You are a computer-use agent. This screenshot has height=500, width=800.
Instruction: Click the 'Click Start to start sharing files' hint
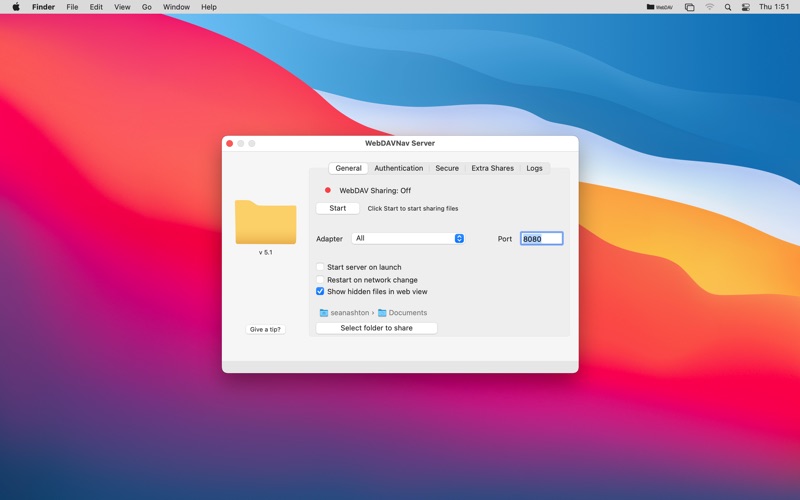click(x=413, y=209)
